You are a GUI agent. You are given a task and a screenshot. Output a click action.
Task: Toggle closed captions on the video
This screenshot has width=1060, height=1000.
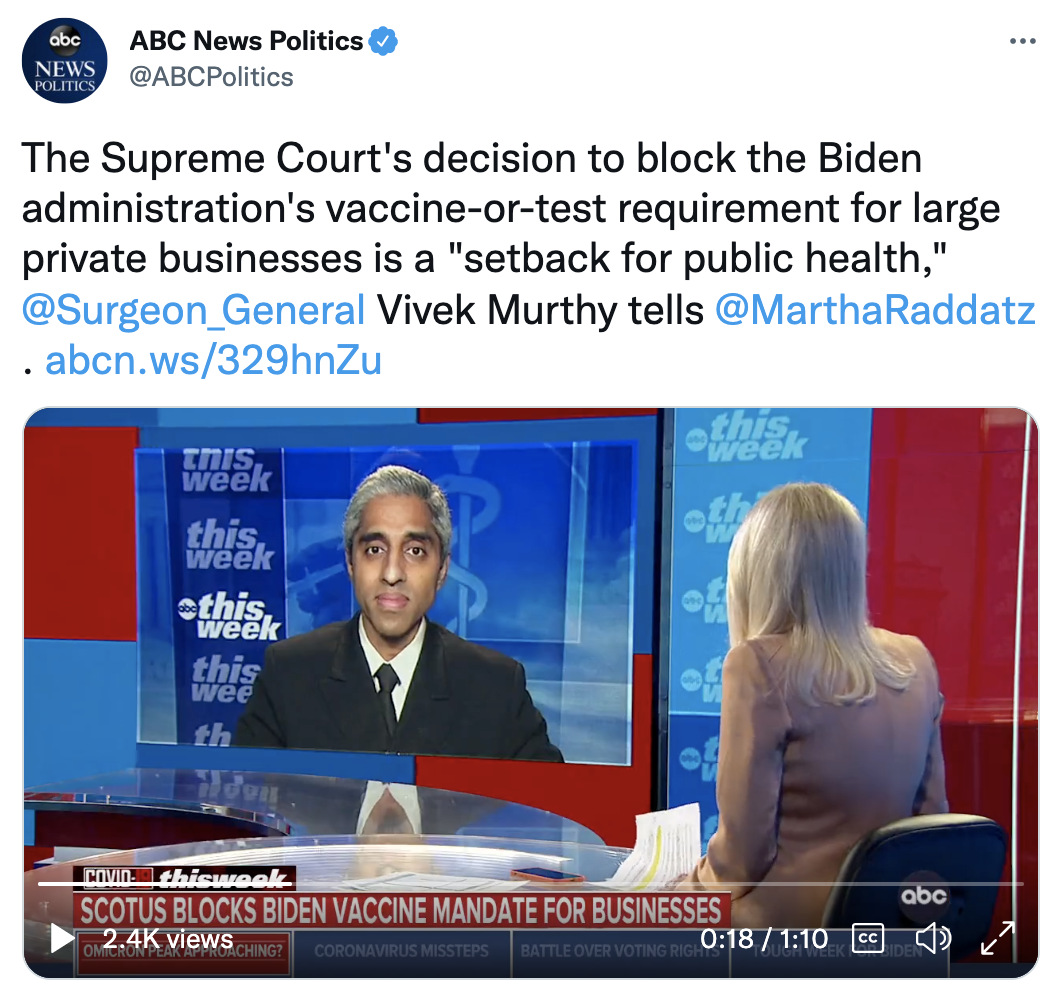[868, 938]
